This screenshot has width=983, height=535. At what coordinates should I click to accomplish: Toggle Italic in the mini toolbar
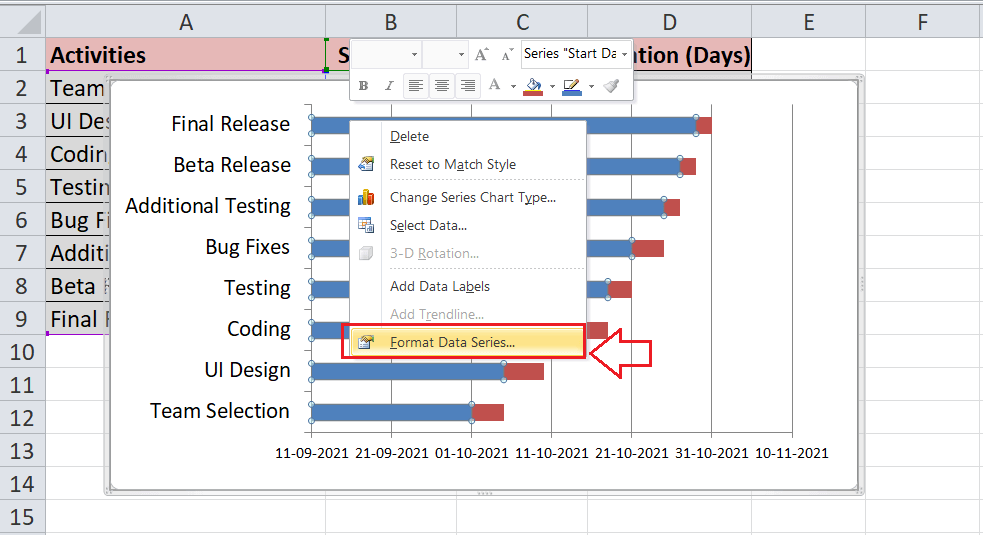coord(389,86)
